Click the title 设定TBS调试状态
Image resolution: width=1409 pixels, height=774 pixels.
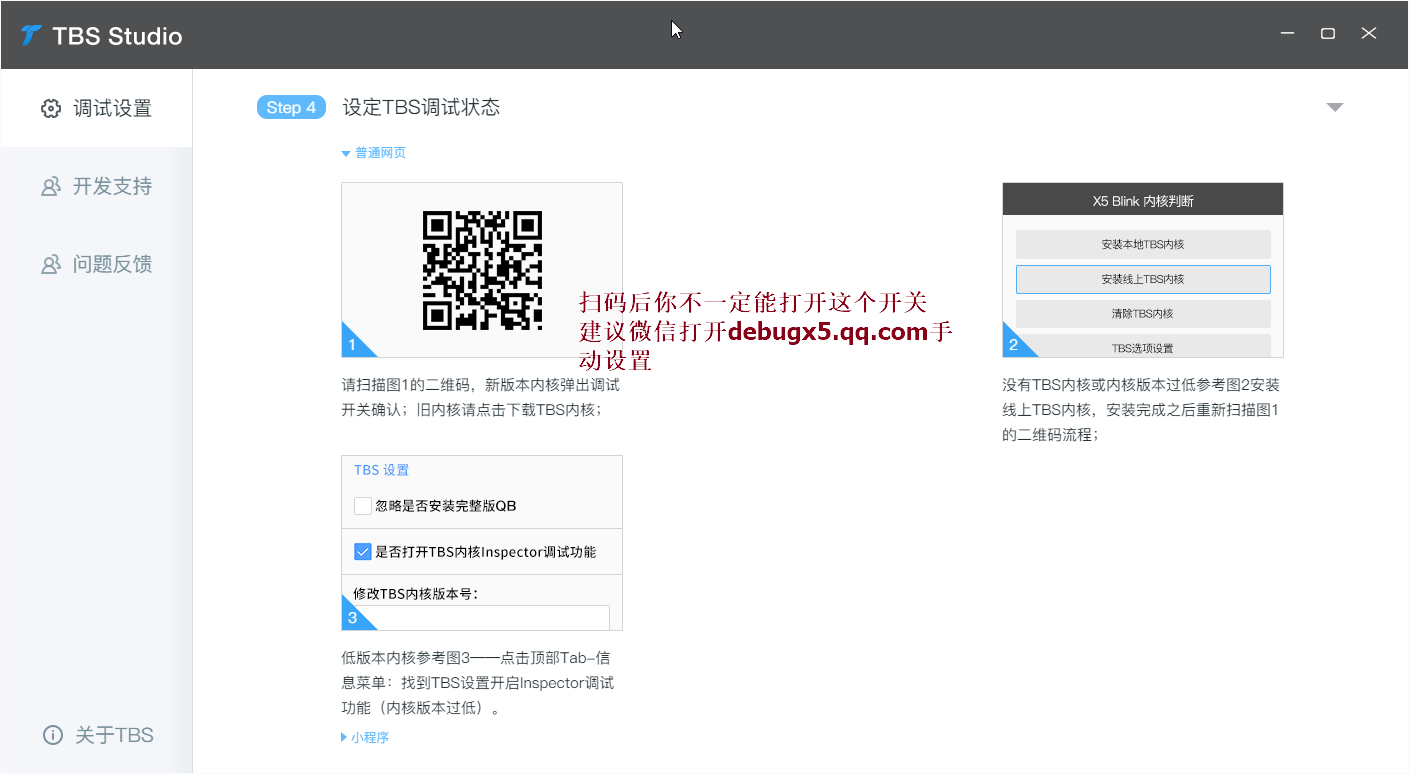point(421,107)
